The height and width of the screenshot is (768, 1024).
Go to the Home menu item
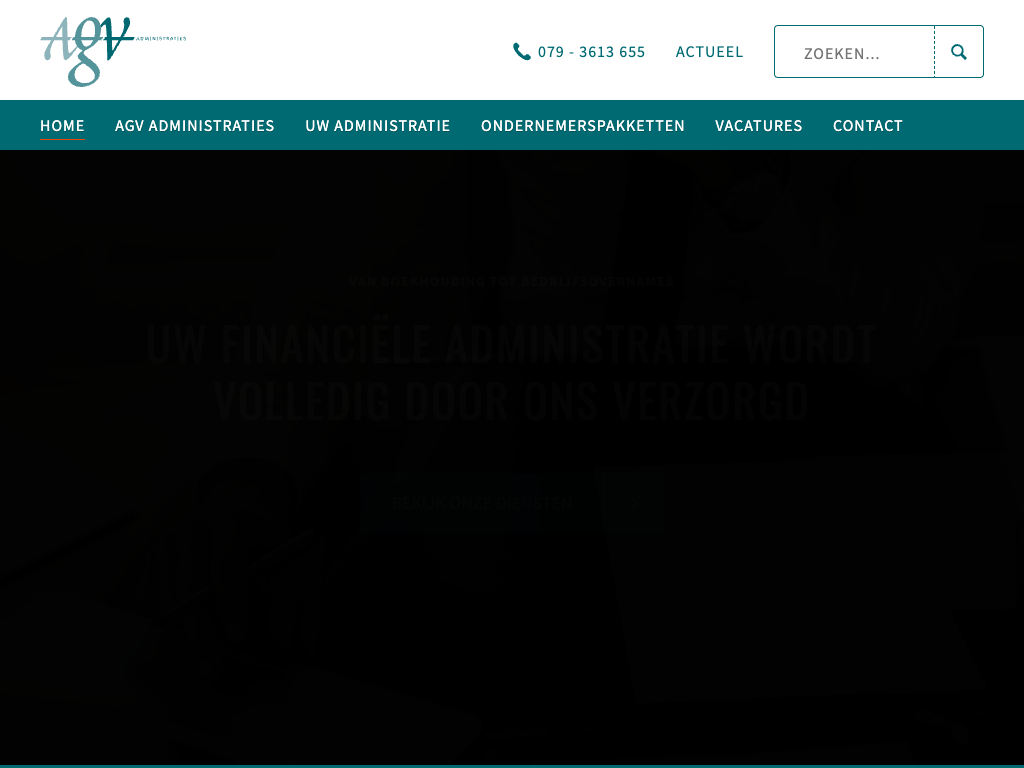click(62, 126)
